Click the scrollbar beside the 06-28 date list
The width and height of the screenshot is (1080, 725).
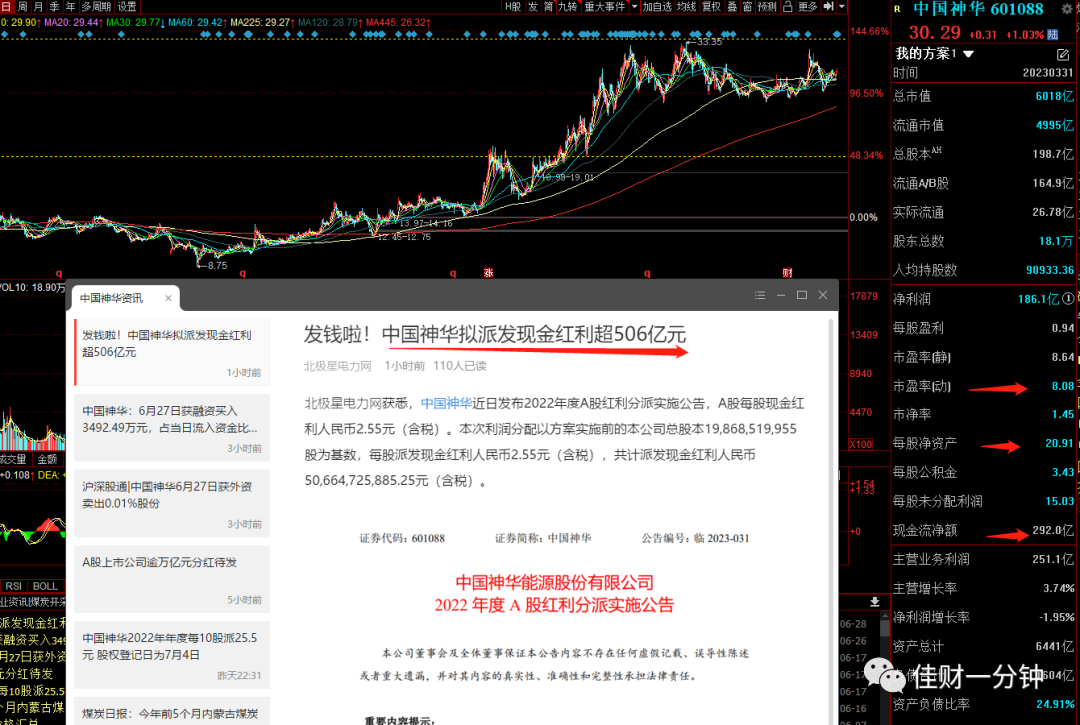885,668
